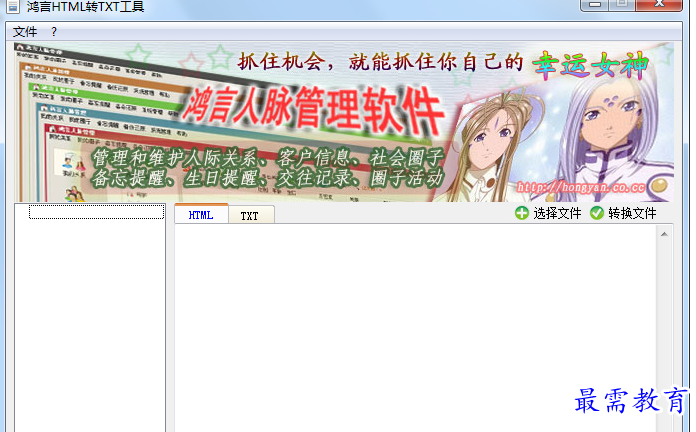
Task: Open the 文件 menu
Action: pos(25,32)
